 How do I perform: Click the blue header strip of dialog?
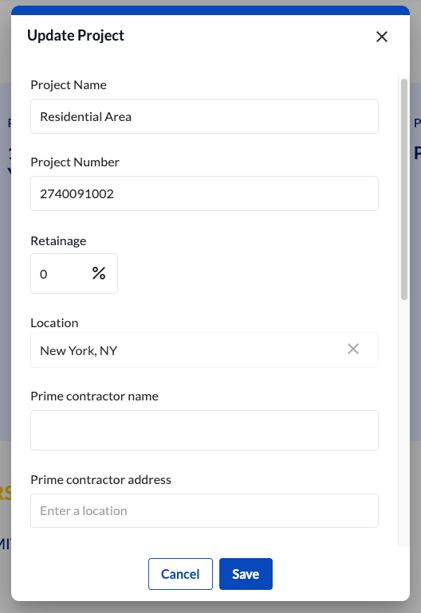210,10
